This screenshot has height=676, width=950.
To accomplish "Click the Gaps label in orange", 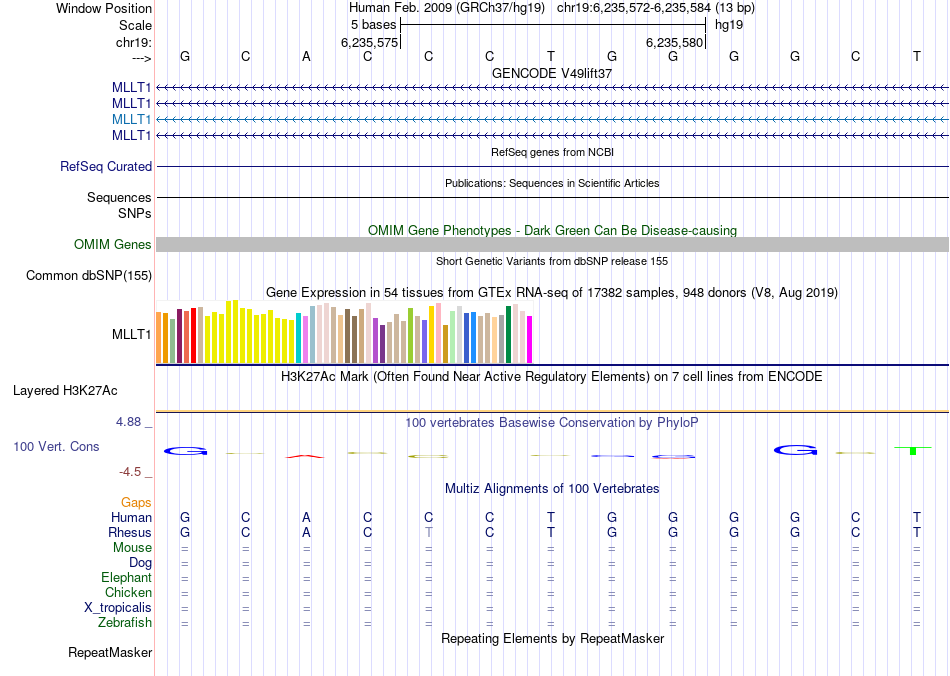I will 136,502.
